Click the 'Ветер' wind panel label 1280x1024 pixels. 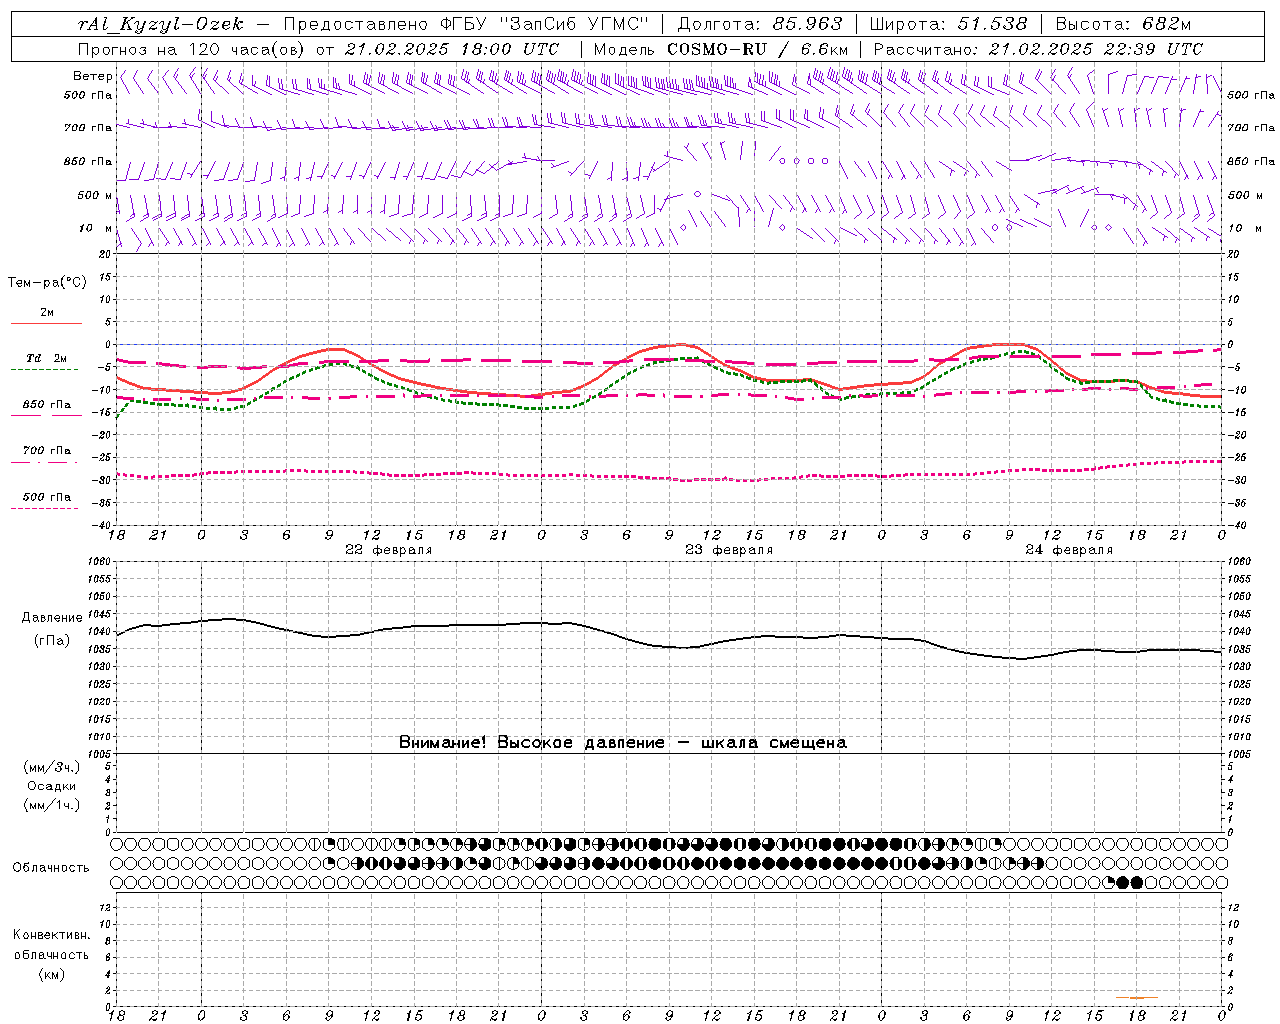[x=92, y=76]
